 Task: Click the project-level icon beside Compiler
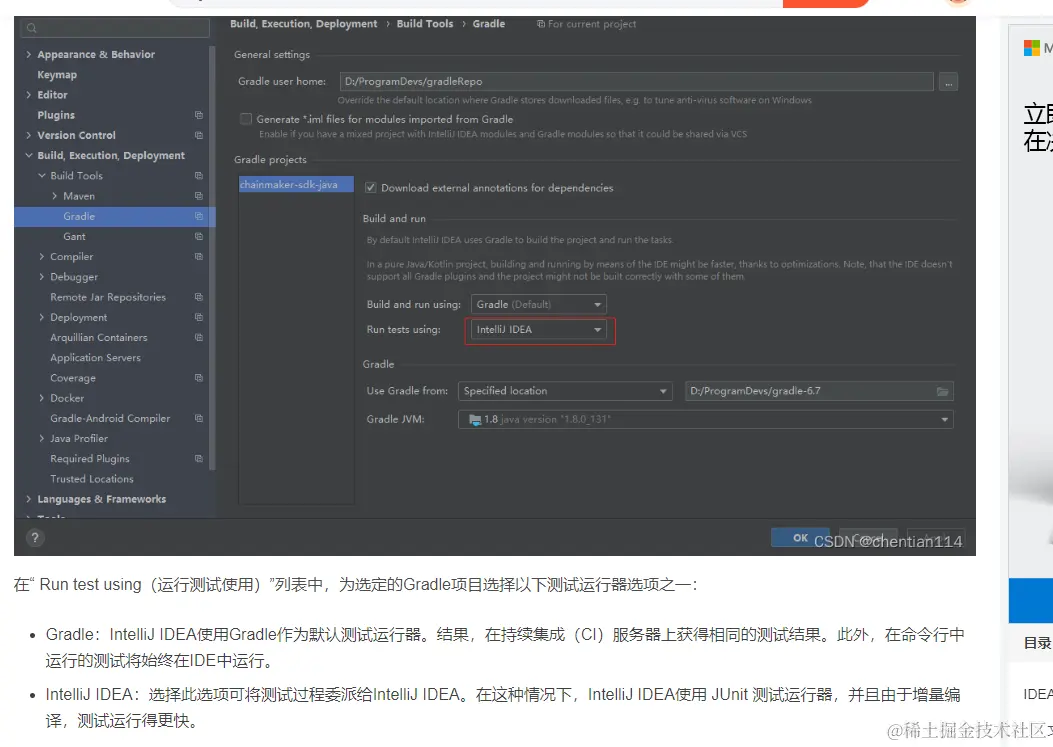tap(199, 257)
